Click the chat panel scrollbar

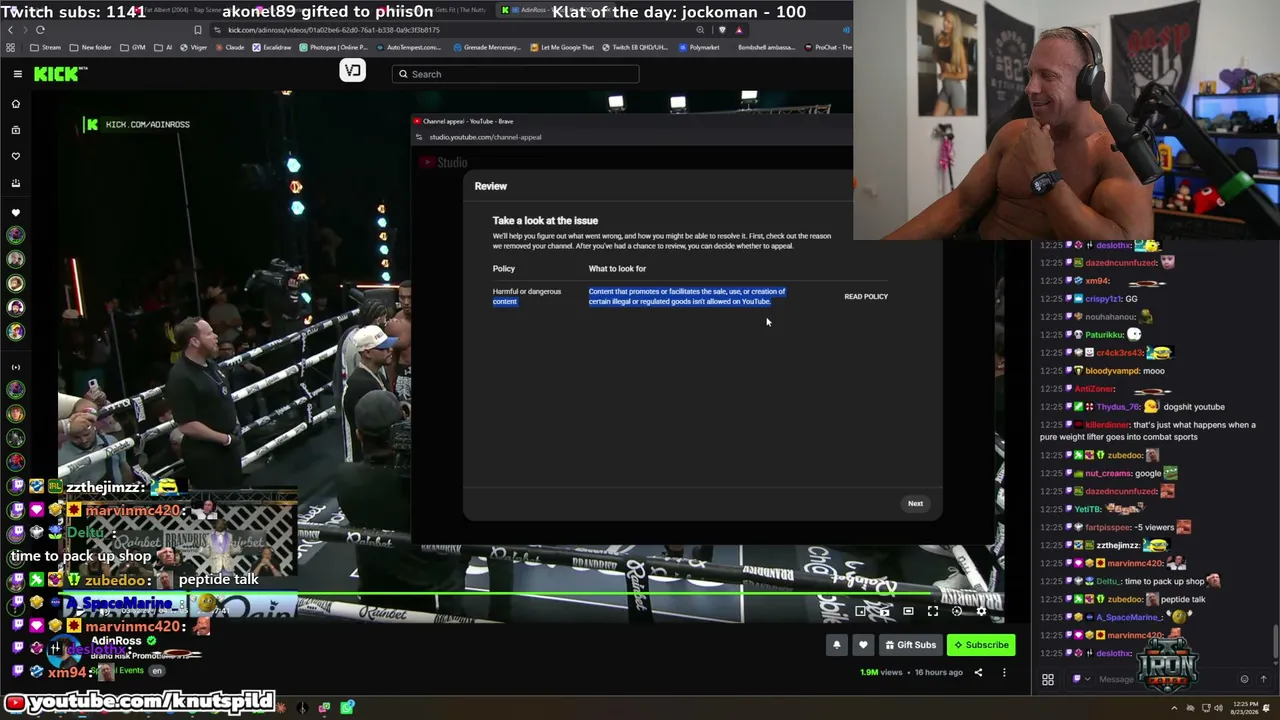1276,640
